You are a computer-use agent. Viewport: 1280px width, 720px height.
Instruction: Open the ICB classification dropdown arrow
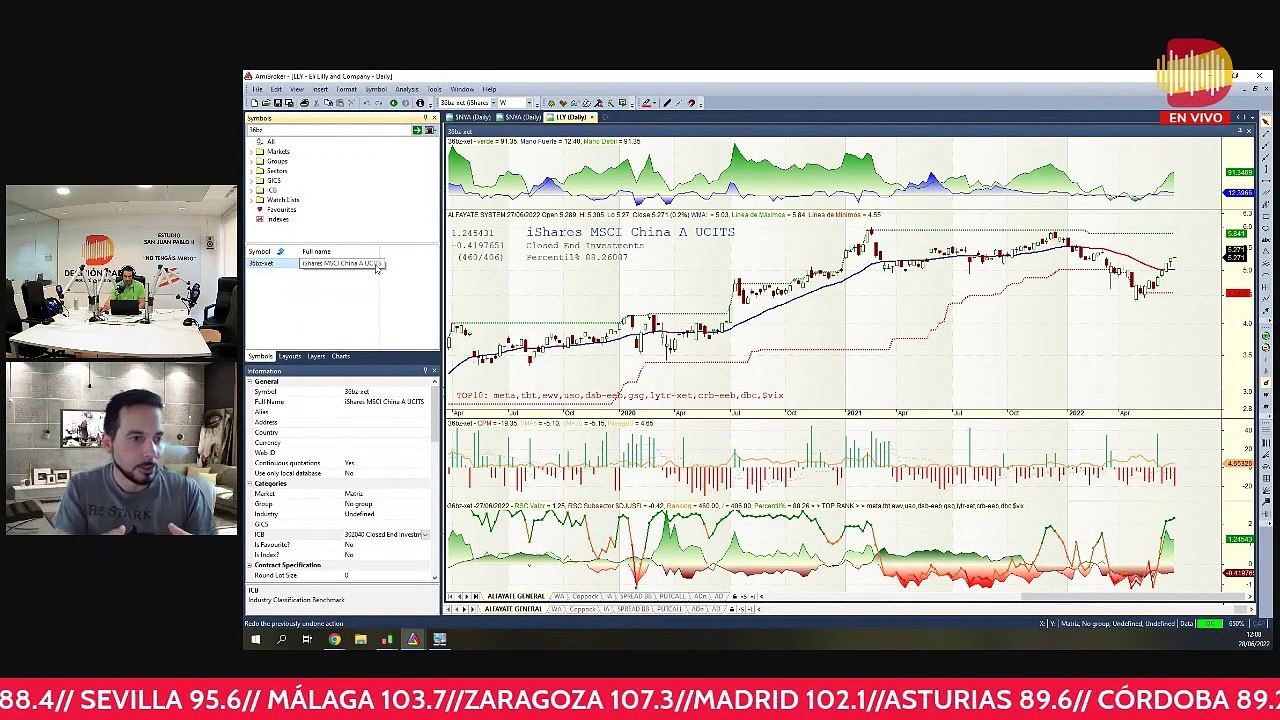coord(425,535)
